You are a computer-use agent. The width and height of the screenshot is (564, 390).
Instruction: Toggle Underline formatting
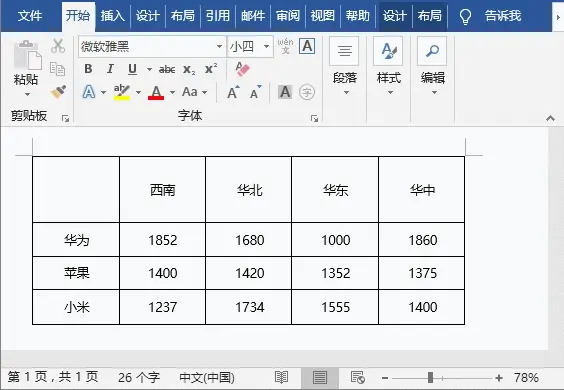tap(132, 69)
